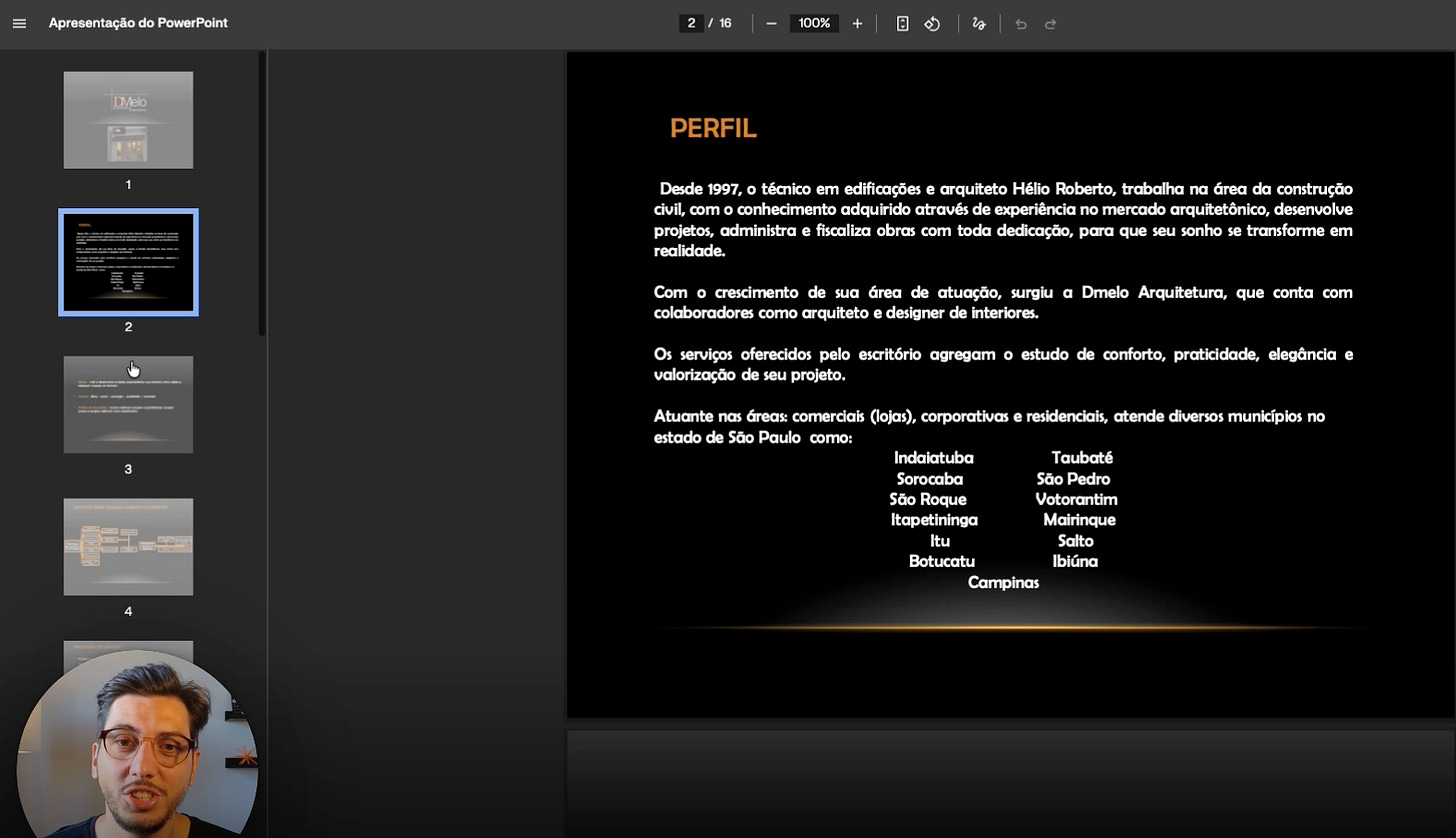
Task: Rotate the document counterclockwise
Action: (932, 23)
